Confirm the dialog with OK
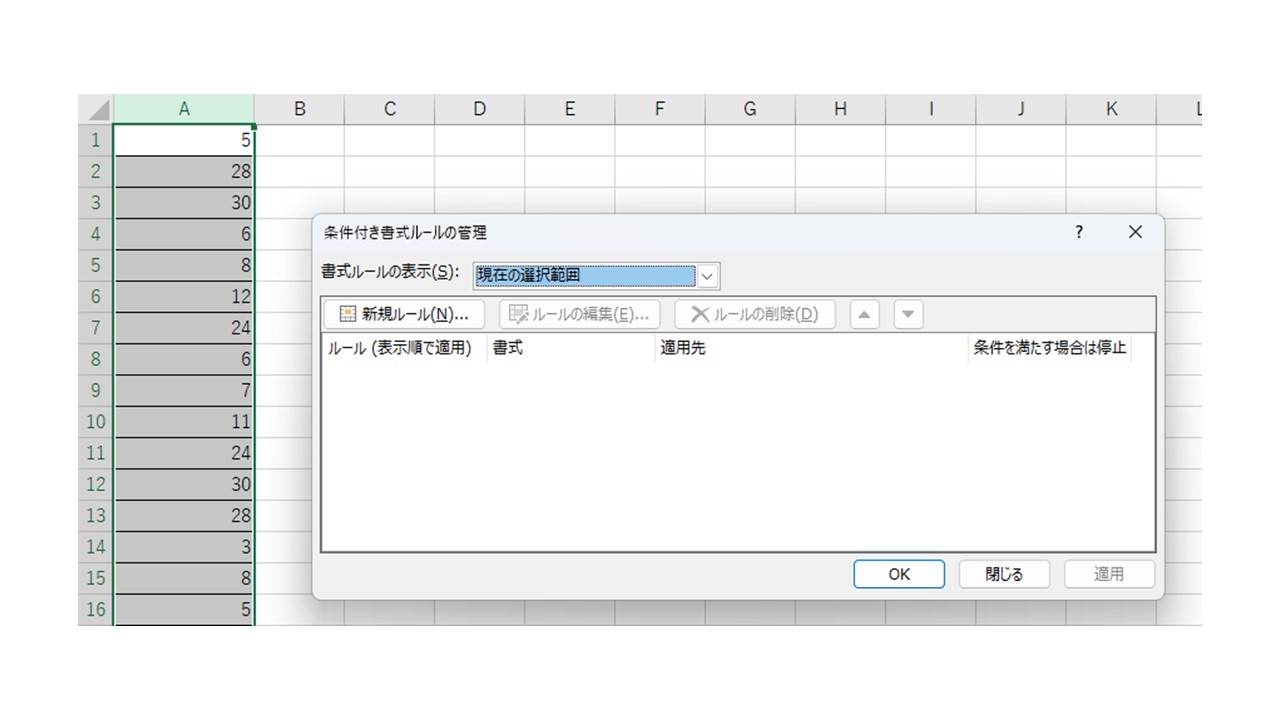This screenshot has width=1280, height=720. tap(899, 574)
